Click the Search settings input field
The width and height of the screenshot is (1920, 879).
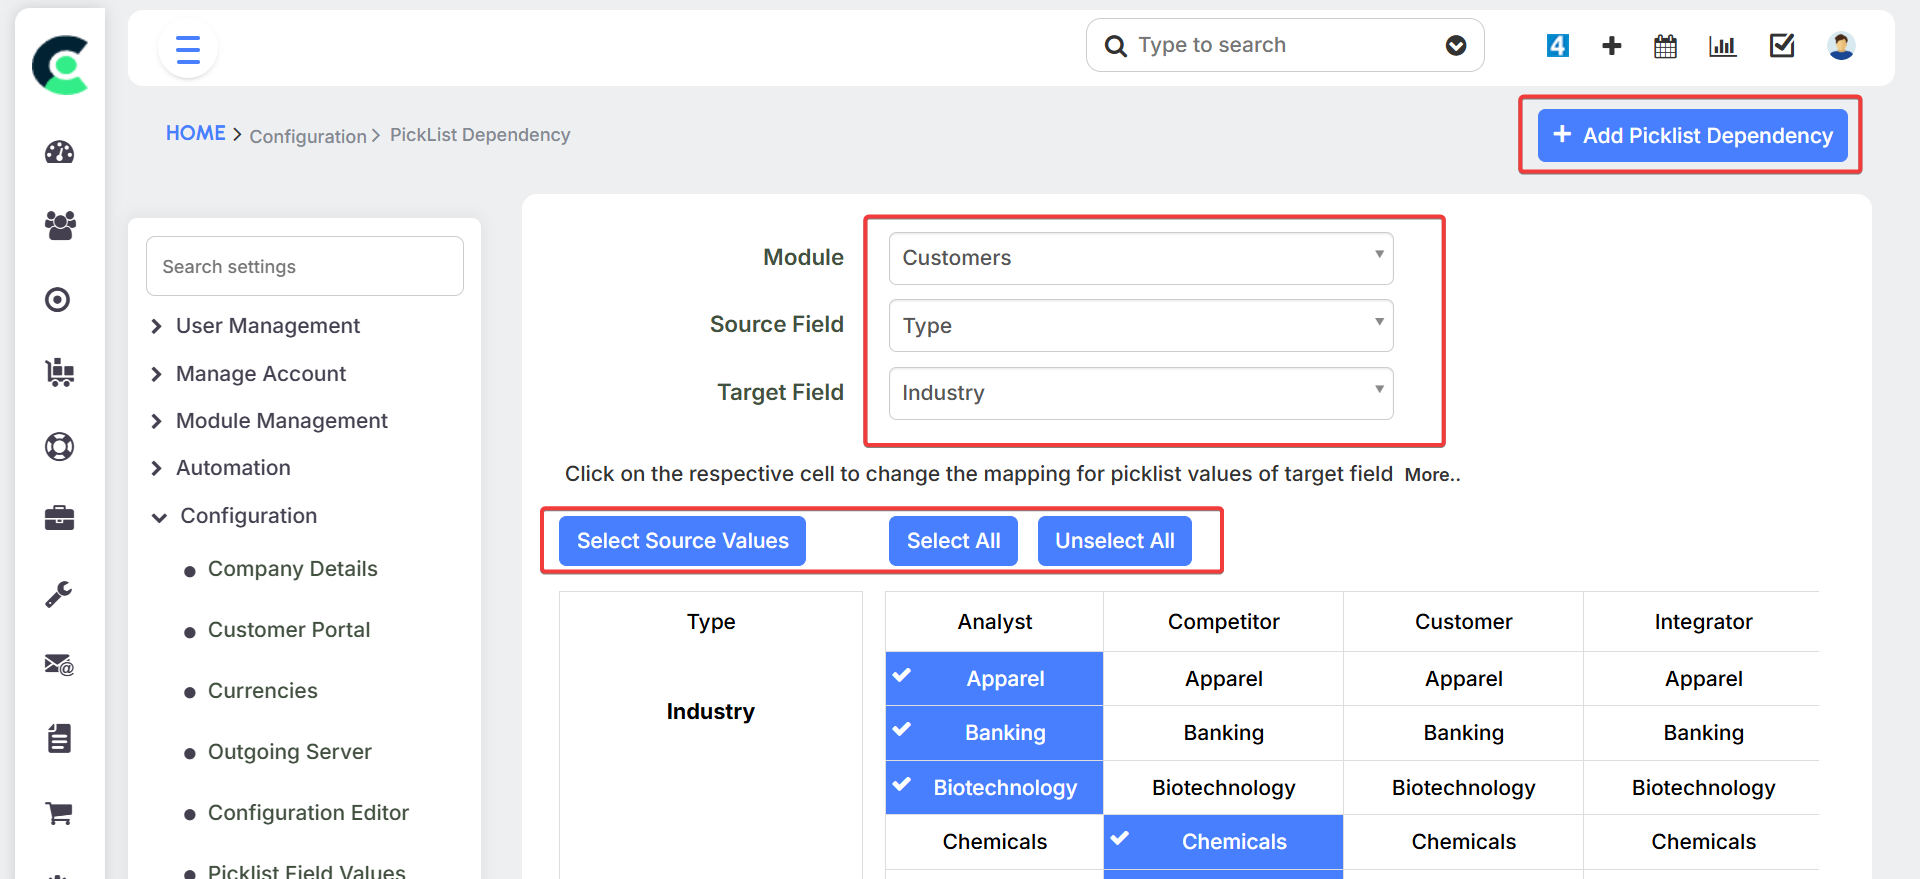[305, 267]
